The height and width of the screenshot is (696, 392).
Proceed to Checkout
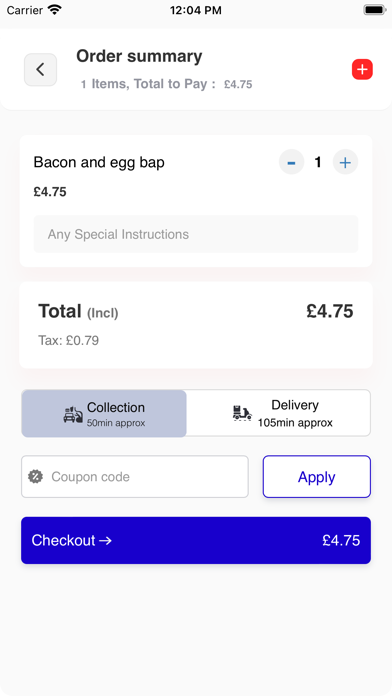196,540
